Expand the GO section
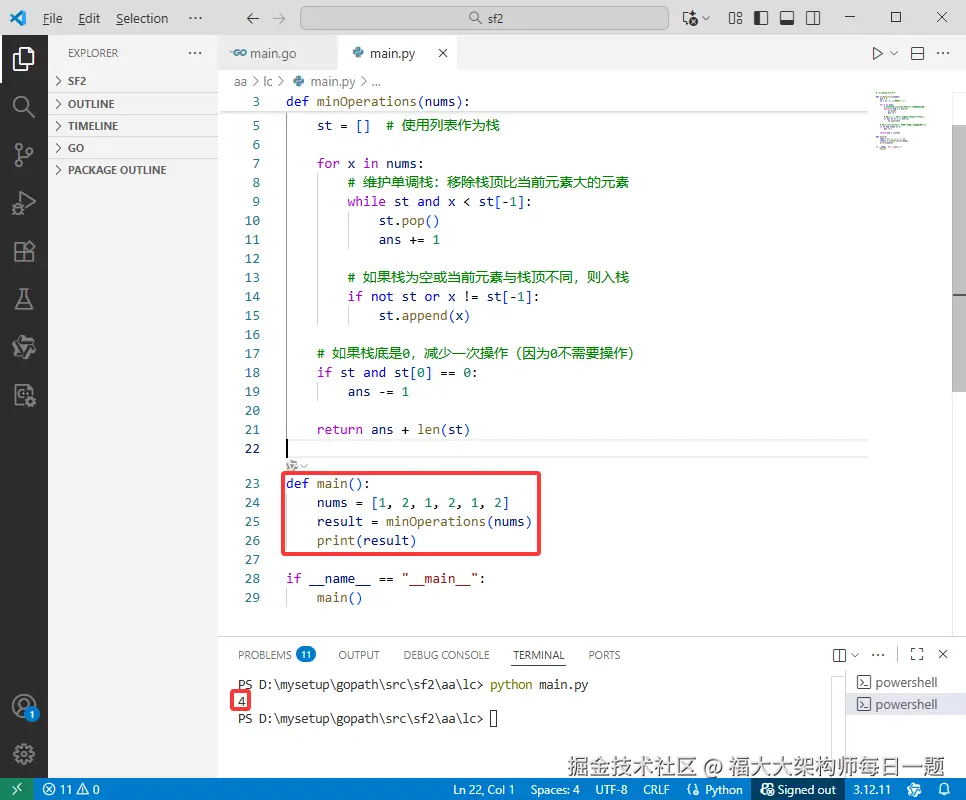 133,148
